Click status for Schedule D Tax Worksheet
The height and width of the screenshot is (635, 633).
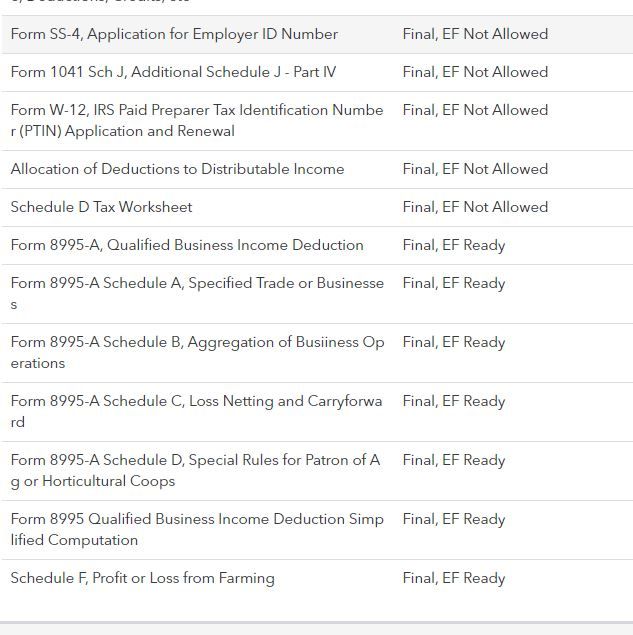(475, 207)
